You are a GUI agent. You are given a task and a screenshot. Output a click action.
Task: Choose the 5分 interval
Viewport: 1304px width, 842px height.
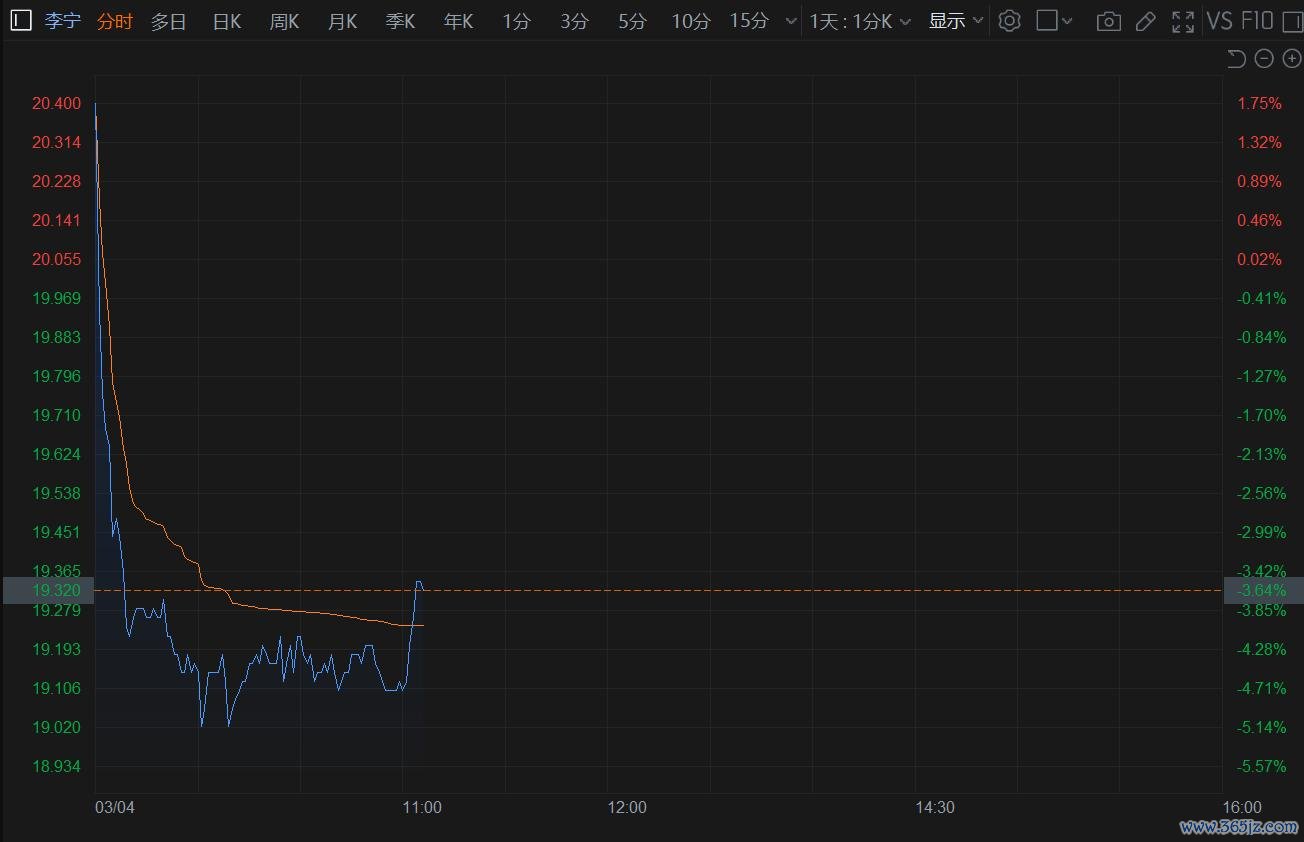pyautogui.click(x=632, y=21)
